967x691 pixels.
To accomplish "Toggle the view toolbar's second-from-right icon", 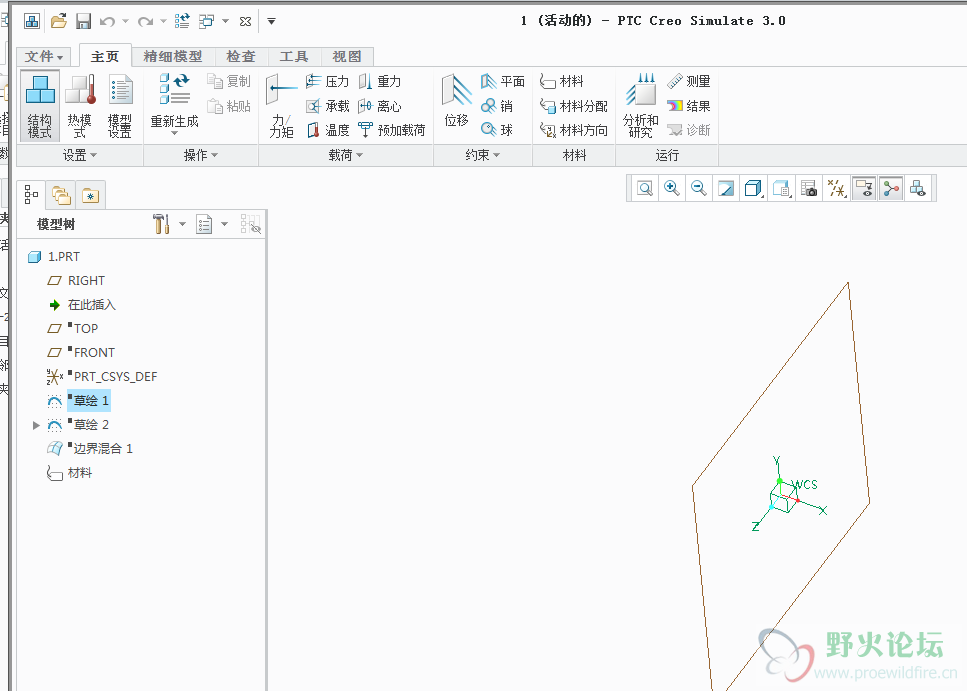I will (x=891, y=188).
